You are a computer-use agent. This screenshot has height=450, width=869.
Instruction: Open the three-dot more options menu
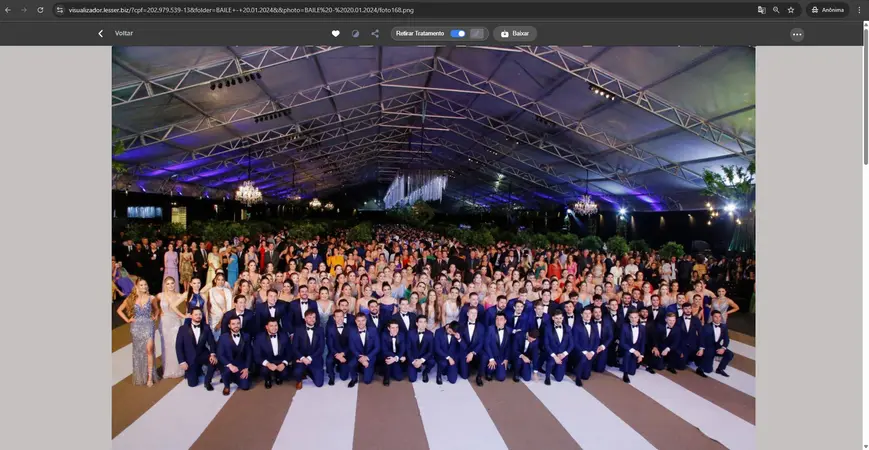(796, 34)
